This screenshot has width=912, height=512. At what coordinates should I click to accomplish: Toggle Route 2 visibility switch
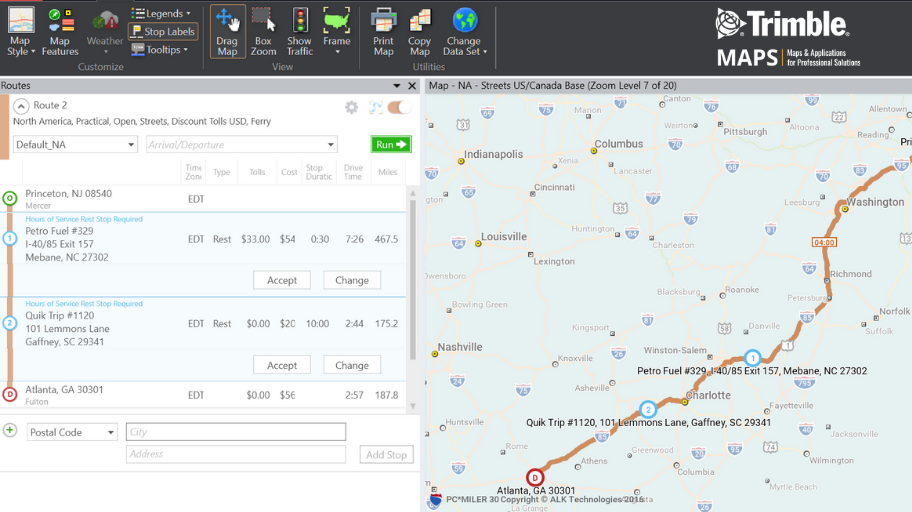tap(400, 107)
